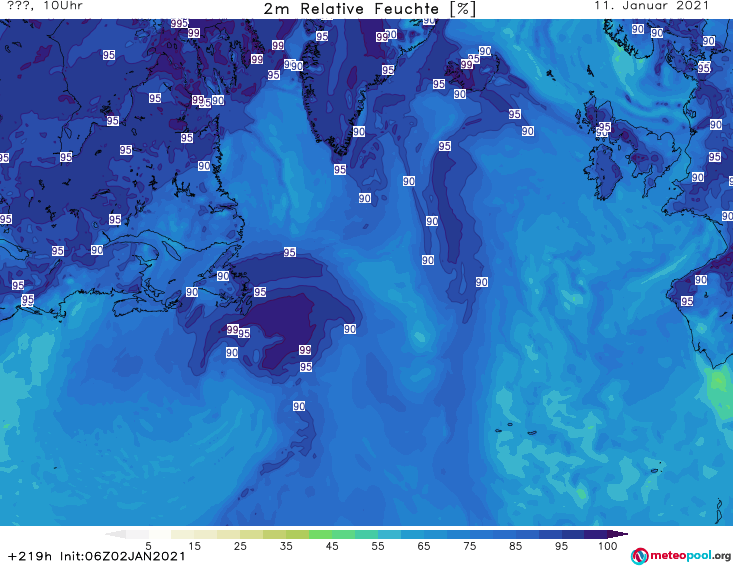The width and height of the screenshot is (733, 566).
Task: Click the "65" tick label on legend scale
Action: 424,545
